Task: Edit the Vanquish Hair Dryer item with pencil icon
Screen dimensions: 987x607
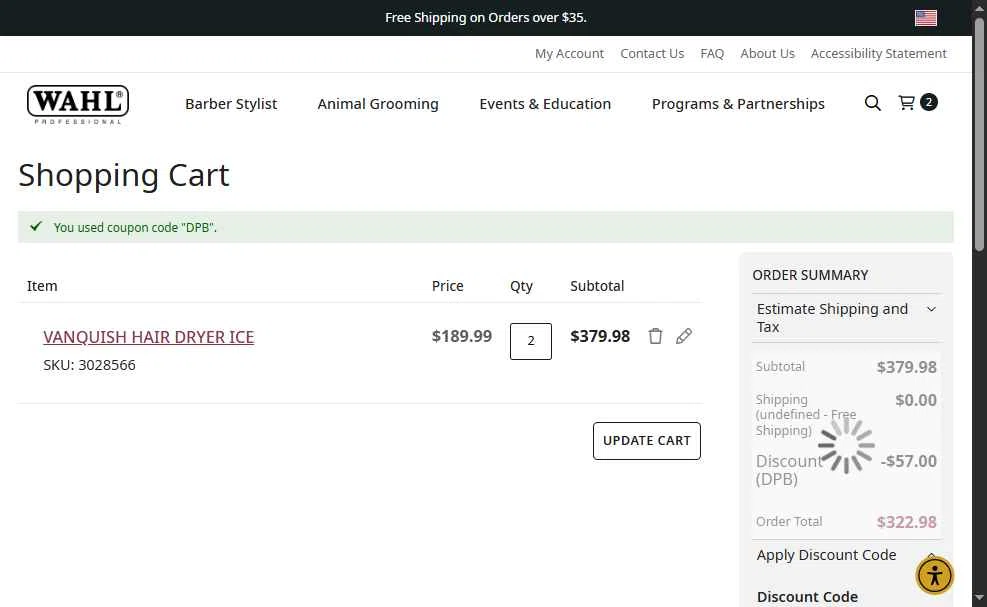Action: (x=684, y=336)
